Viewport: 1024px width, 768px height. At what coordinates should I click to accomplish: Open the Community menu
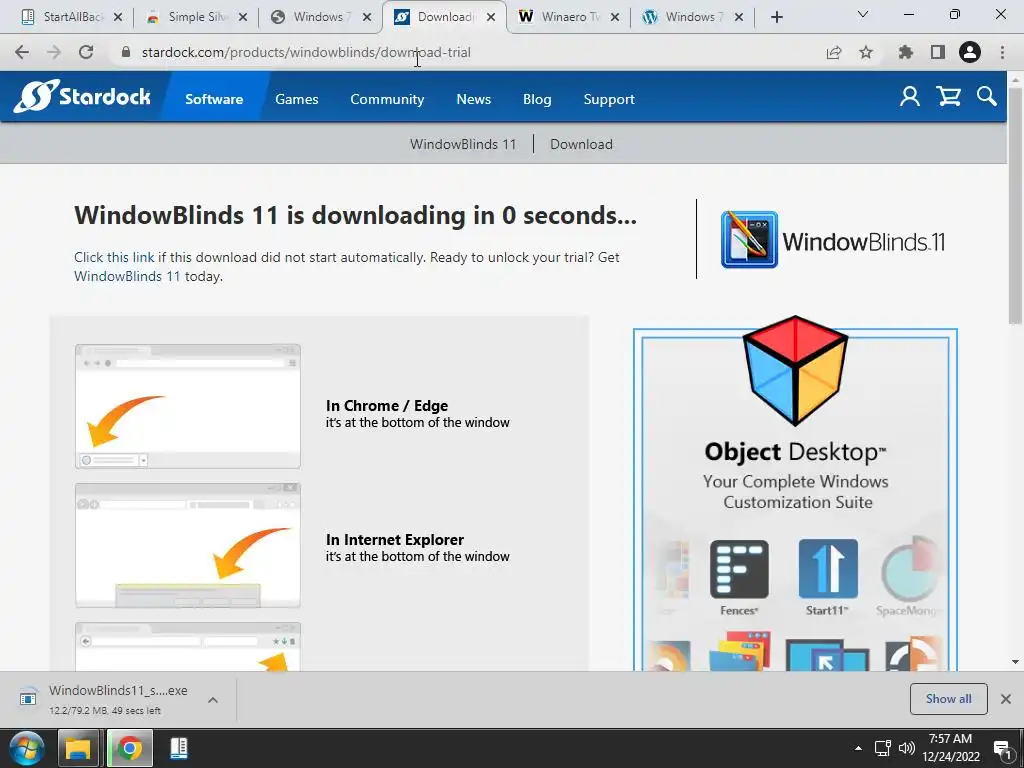click(387, 99)
